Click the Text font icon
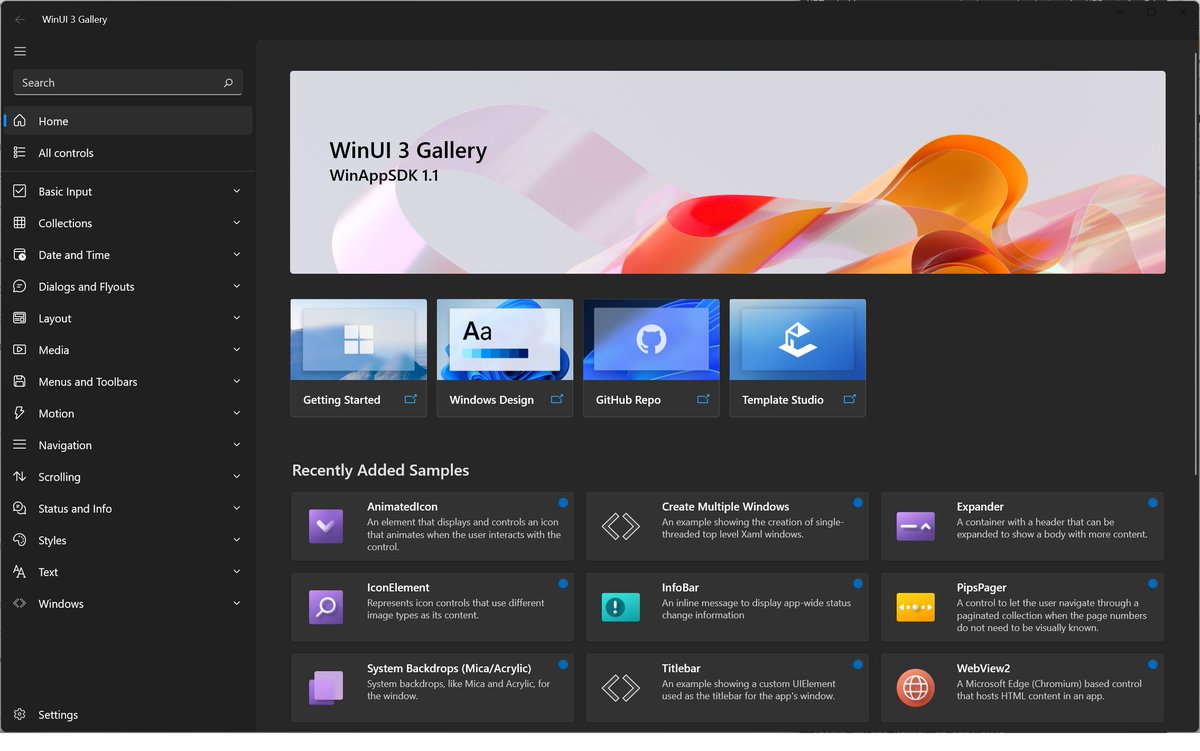Image resolution: width=1200 pixels, height=751 pixels. point(20,572)
